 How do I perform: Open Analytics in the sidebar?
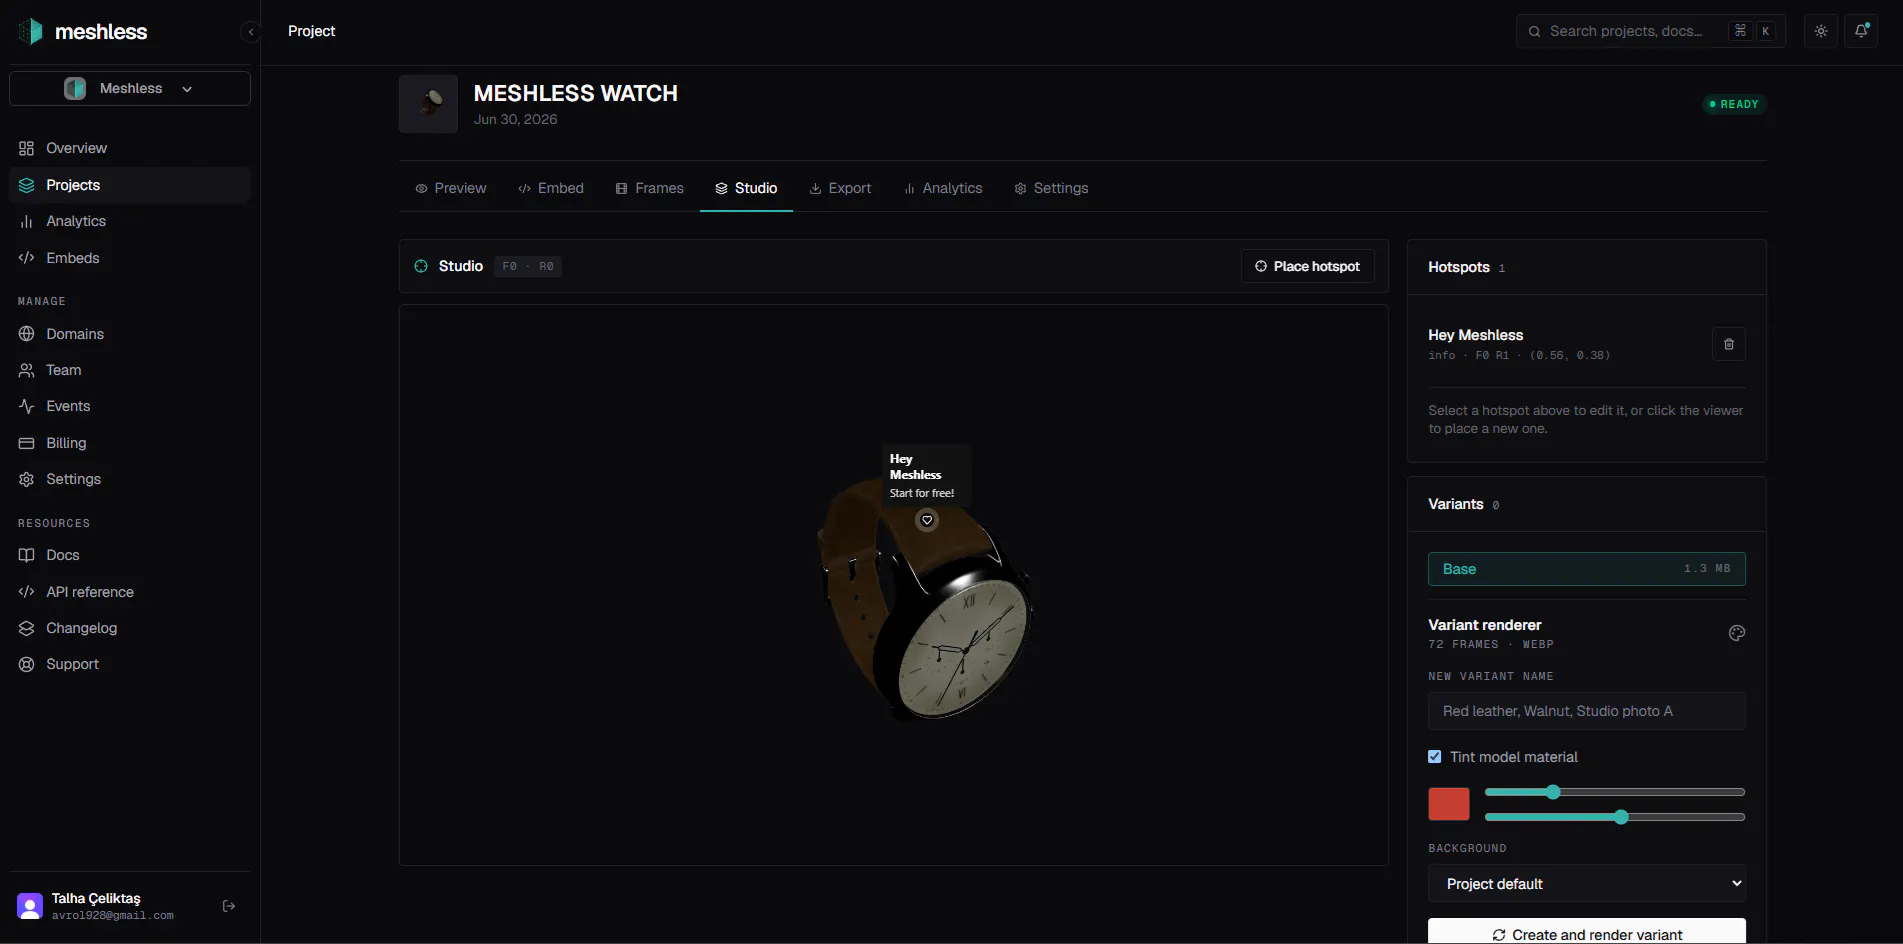(130, 221)
